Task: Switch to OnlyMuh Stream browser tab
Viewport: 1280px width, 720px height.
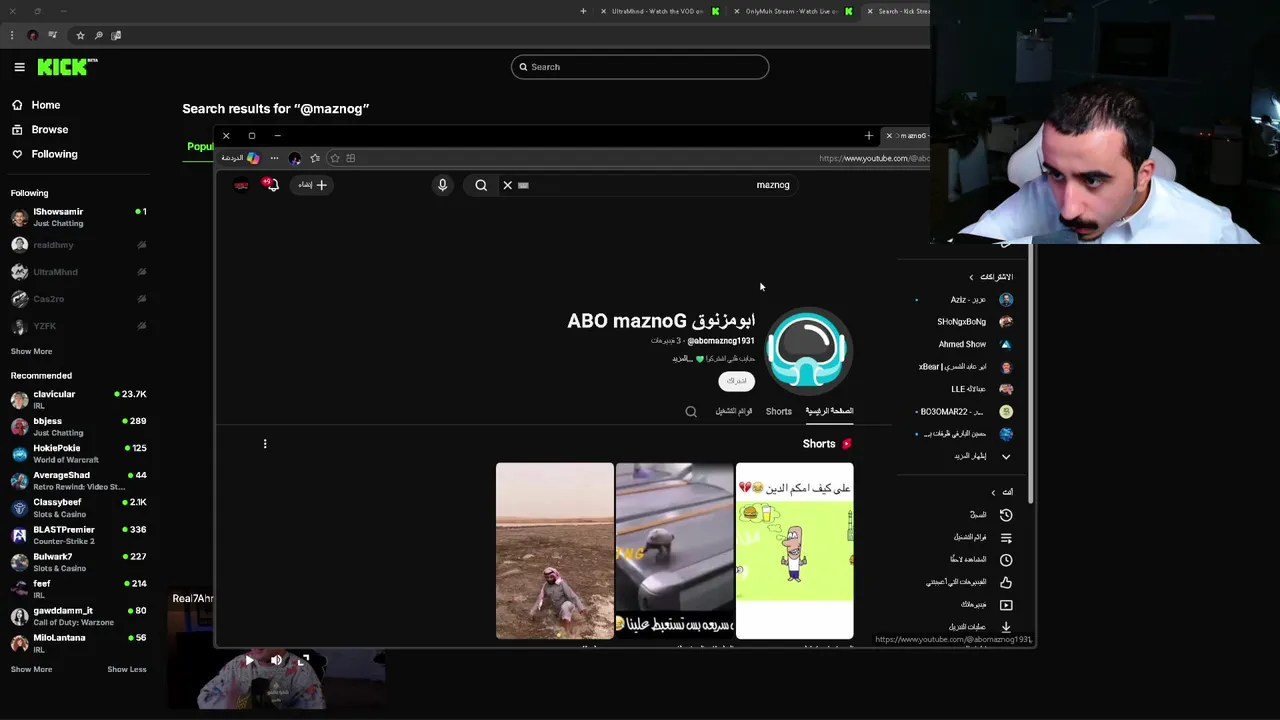Action: [793, 11]
